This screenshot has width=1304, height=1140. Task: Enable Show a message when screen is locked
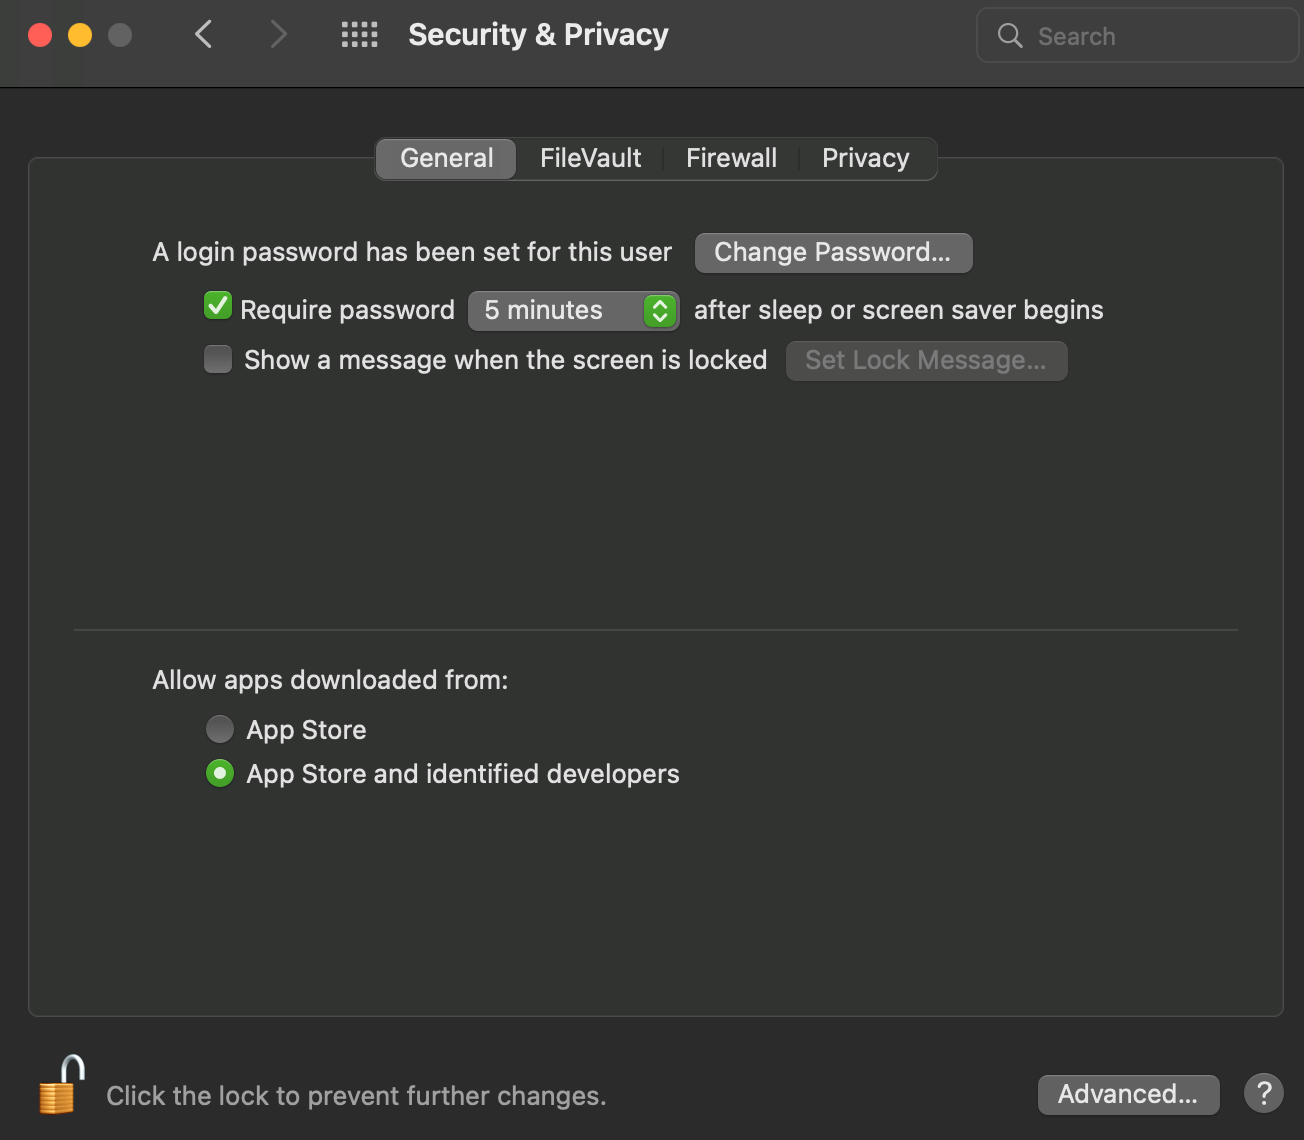(217, 359)
